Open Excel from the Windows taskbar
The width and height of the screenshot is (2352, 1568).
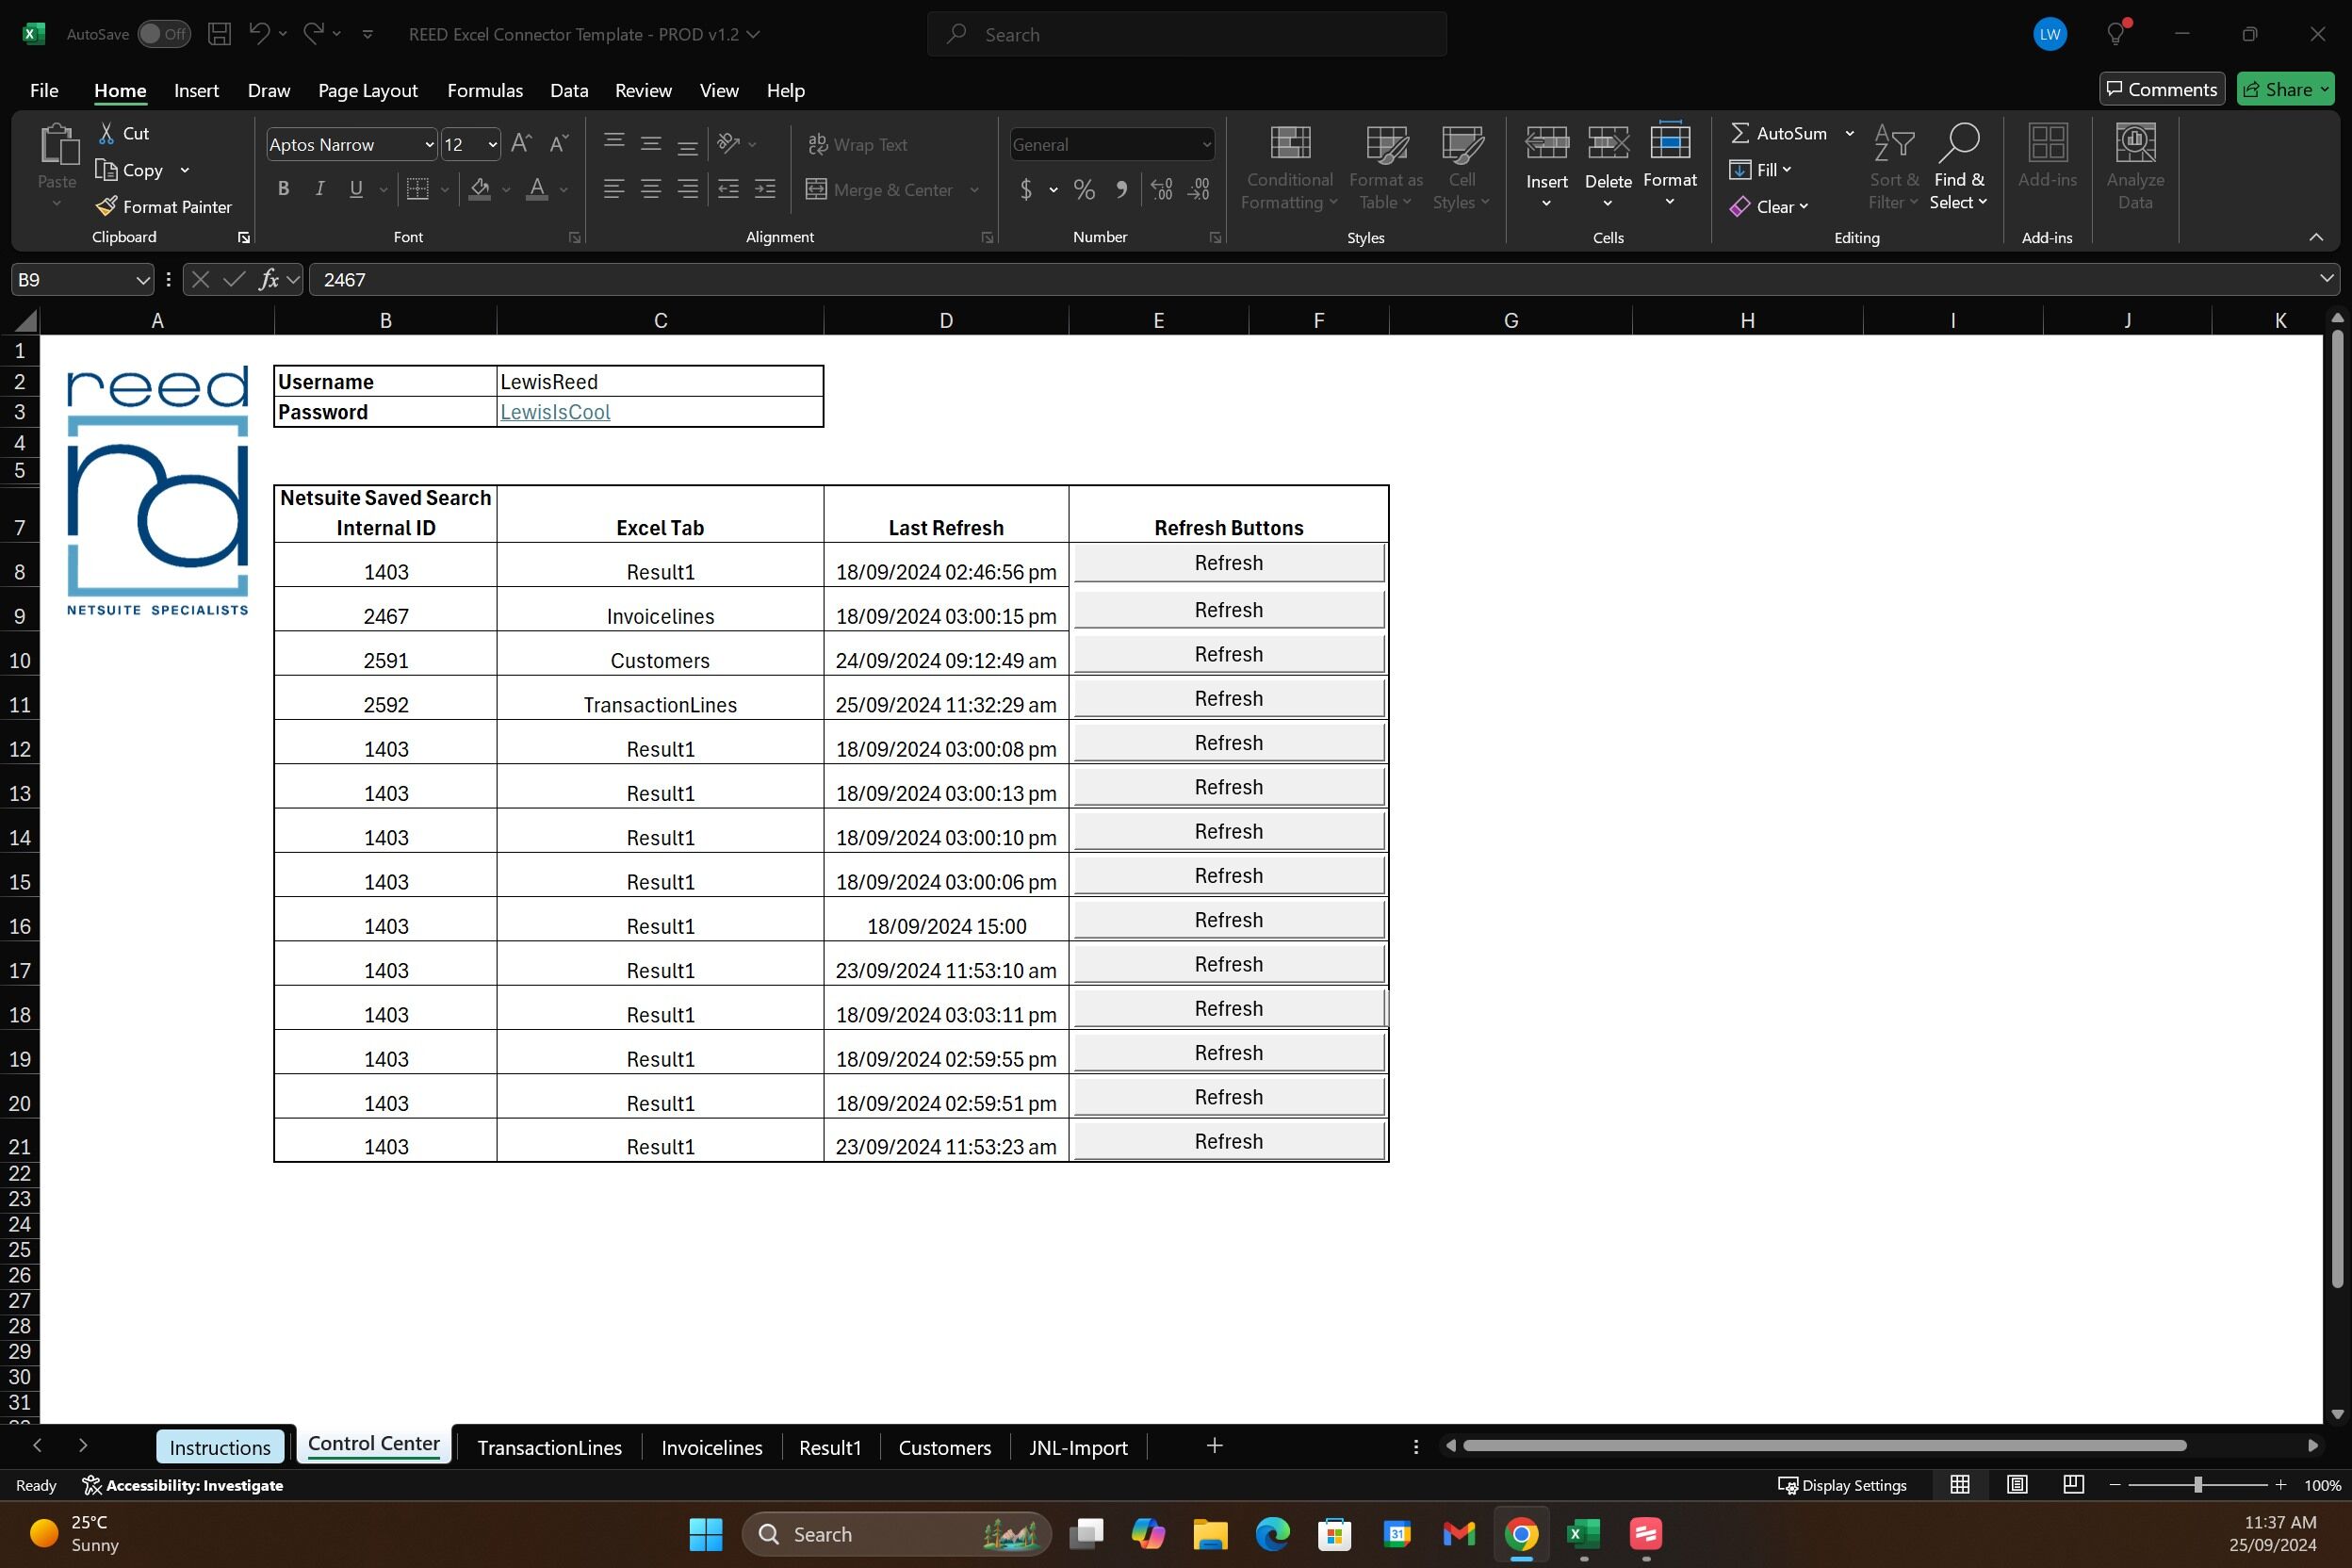point(1583,1534)
